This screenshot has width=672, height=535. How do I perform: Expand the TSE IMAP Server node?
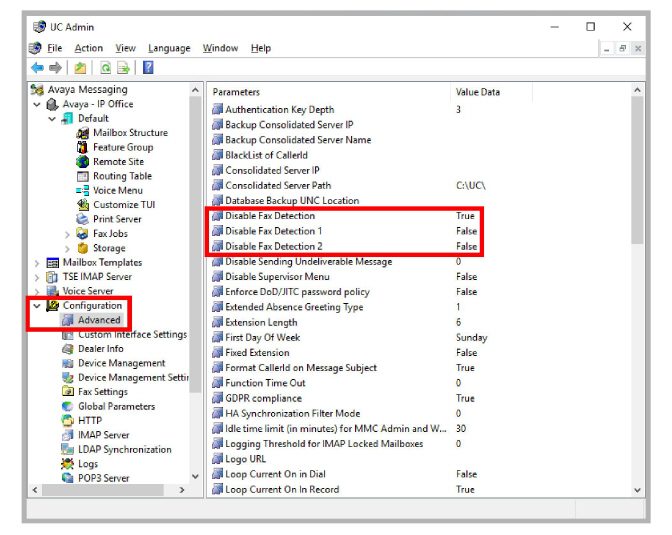37,277
